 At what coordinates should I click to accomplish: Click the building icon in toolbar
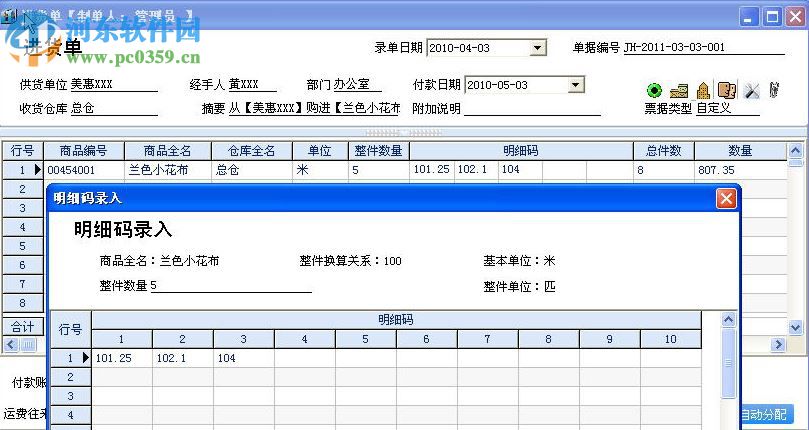click(703, 91)
